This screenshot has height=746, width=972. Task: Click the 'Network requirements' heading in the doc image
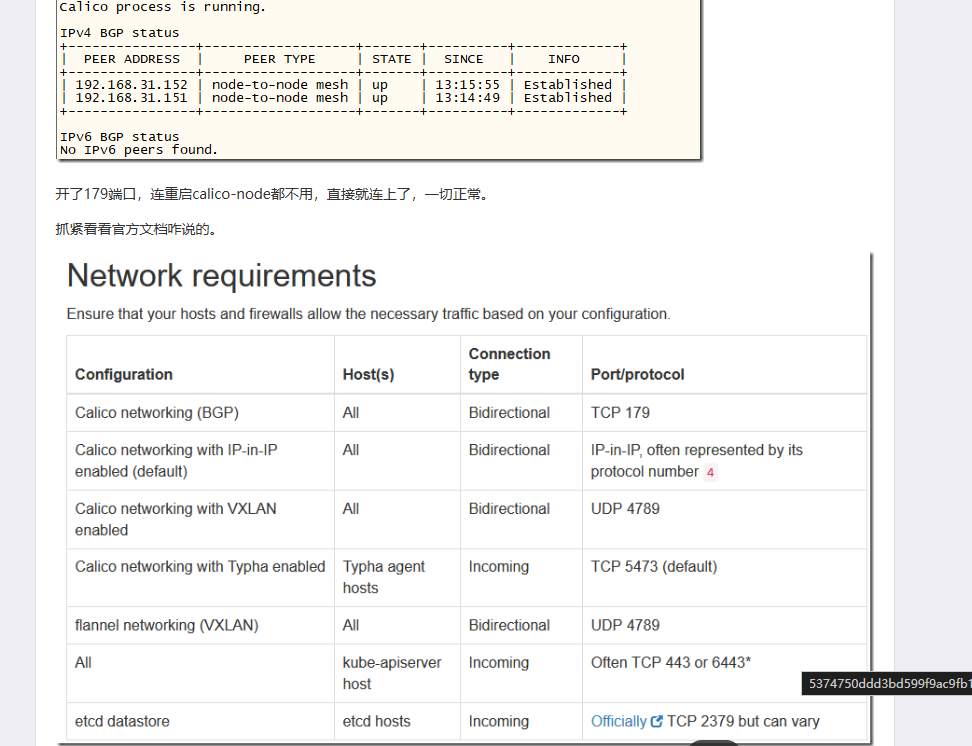(221, 275)
